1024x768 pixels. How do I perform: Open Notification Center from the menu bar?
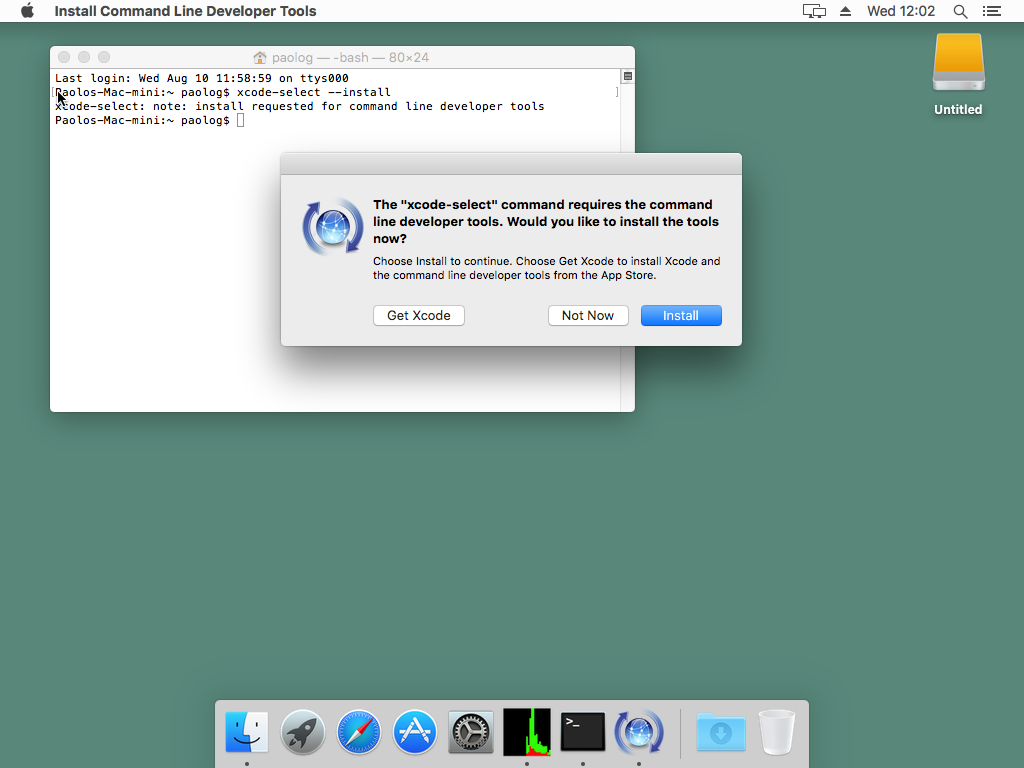[992, 11]
